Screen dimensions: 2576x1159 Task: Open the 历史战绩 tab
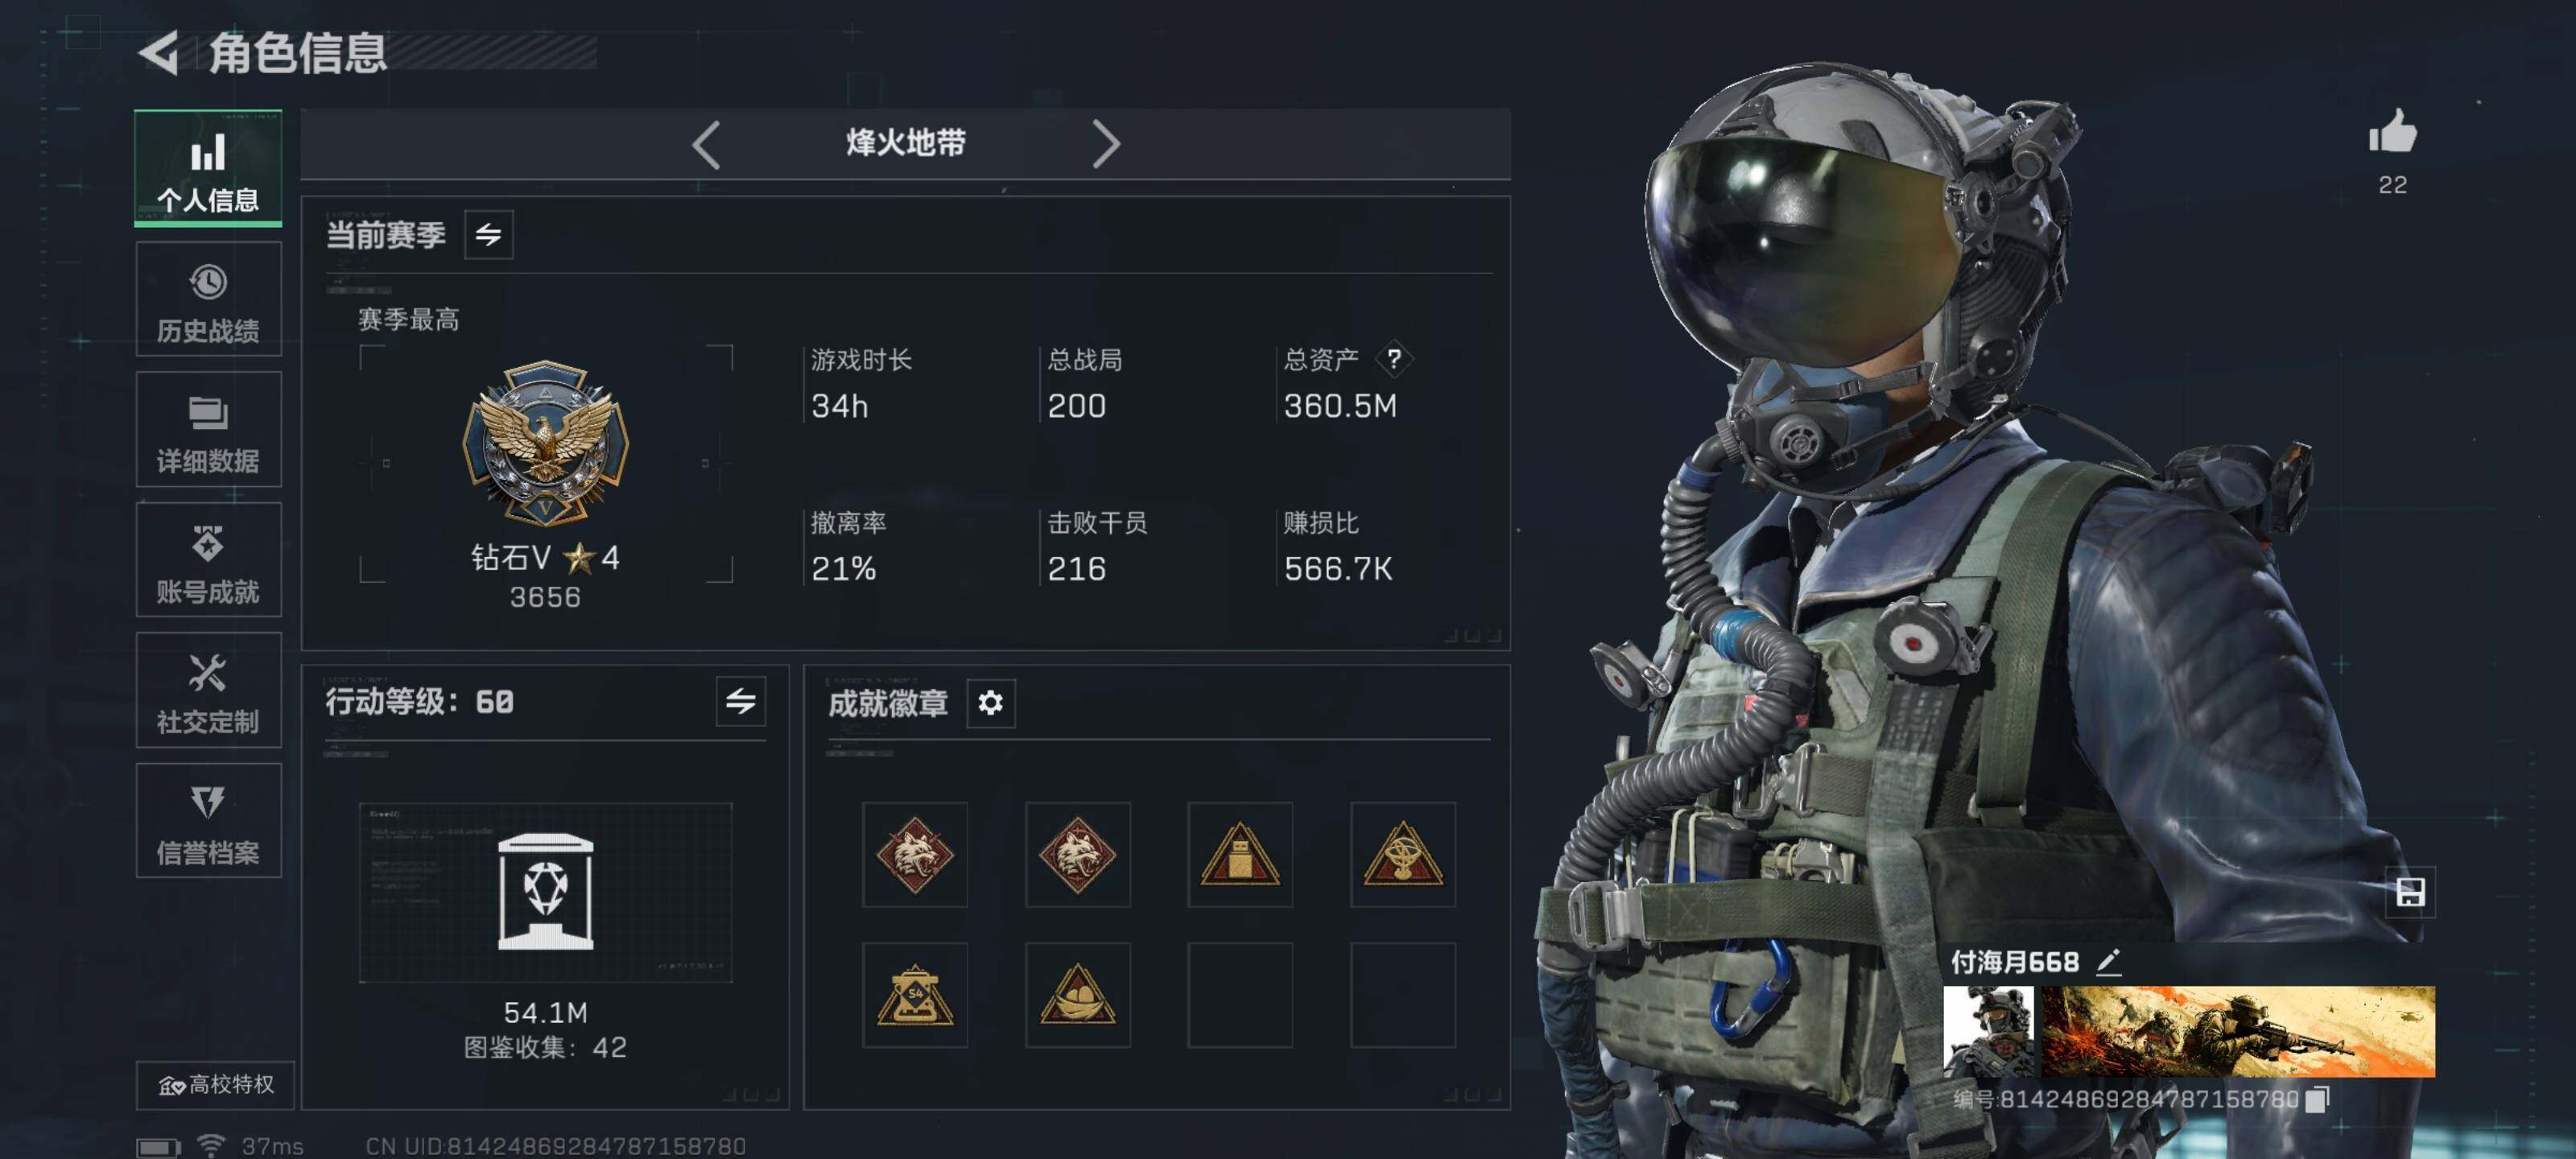pos(208,300)
